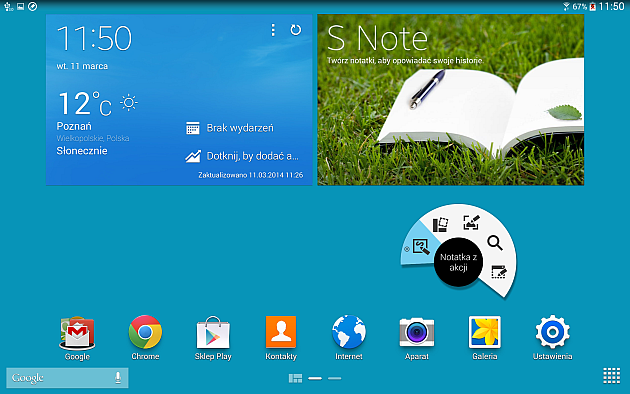Viewport: 630px width, 394px height.
Task: Open calendar Brak wydarzeń entry
Action: (x=229, y=128)
